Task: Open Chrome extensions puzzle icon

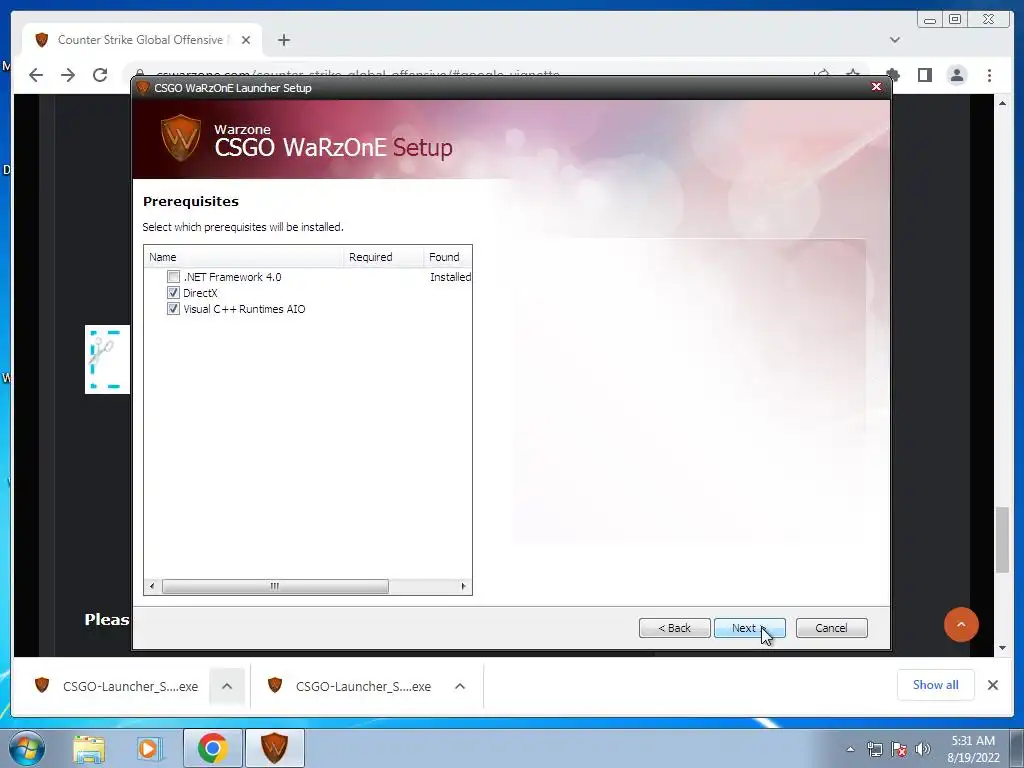Action: coord(893,75)
